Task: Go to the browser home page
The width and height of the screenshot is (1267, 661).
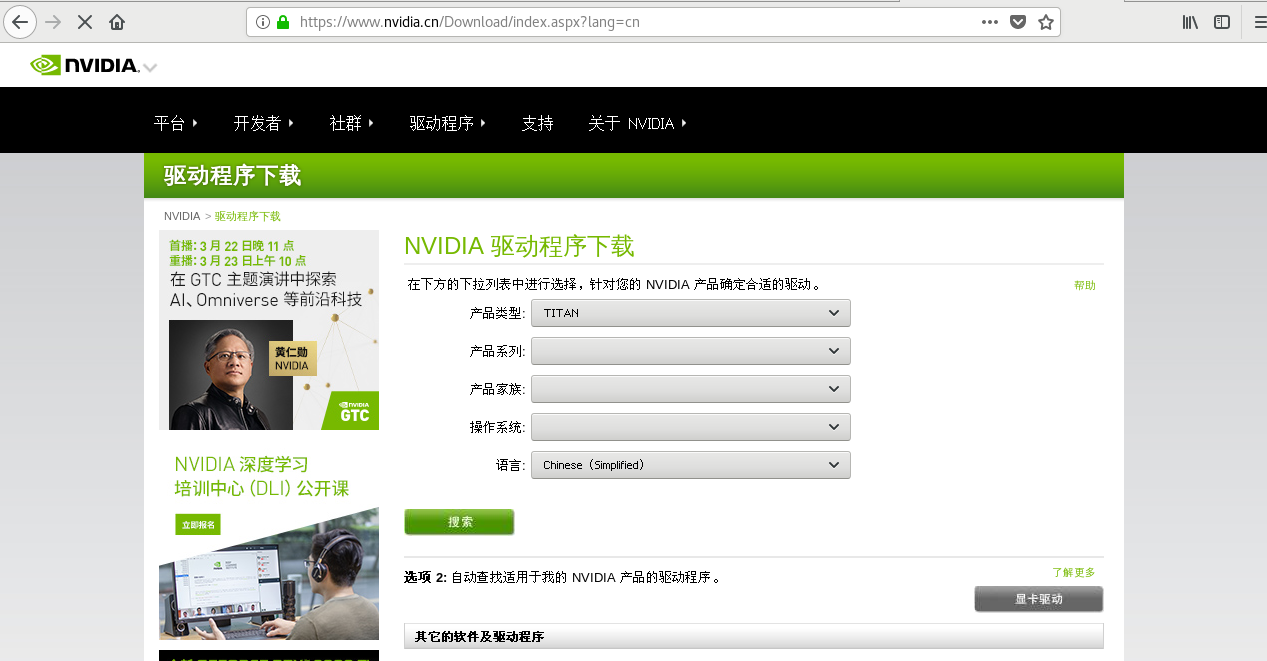Action: (x=118, y=21)
